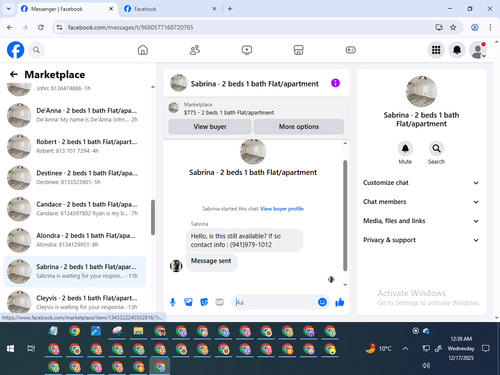
Task: Go back using the browser back arrow
Action: (10, 27)
